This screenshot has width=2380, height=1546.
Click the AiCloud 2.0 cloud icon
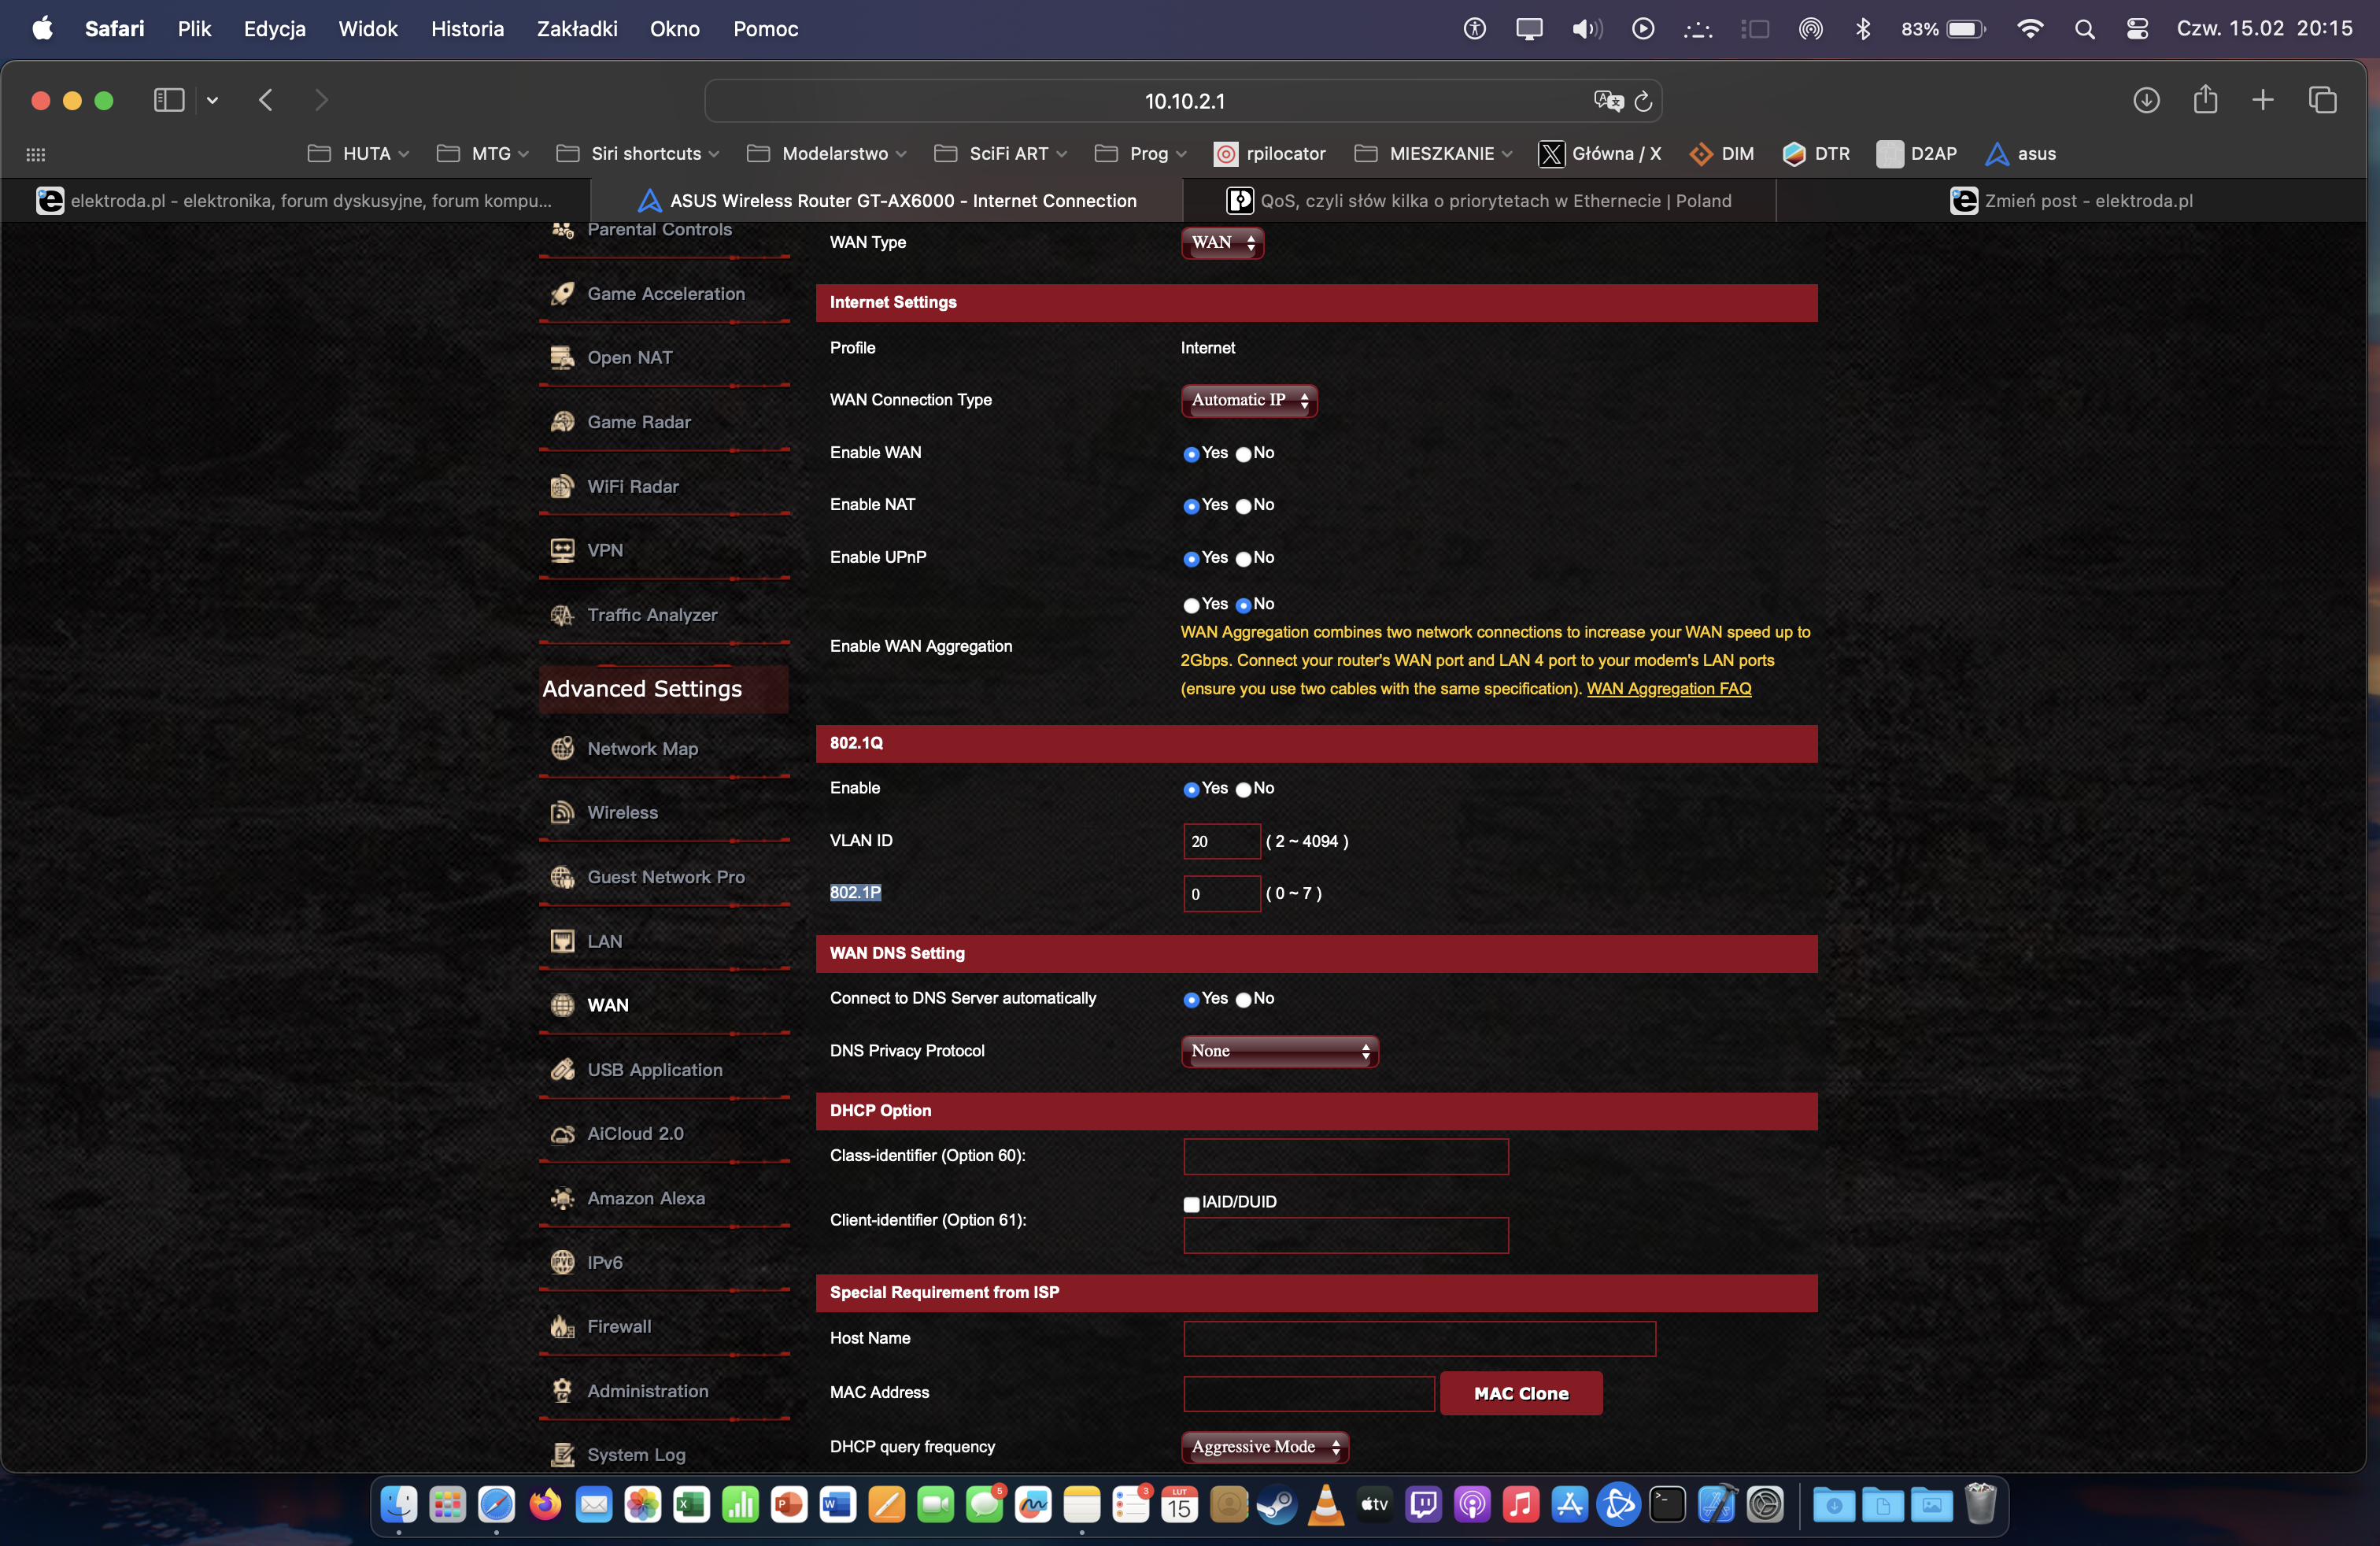coord(562,1134)
